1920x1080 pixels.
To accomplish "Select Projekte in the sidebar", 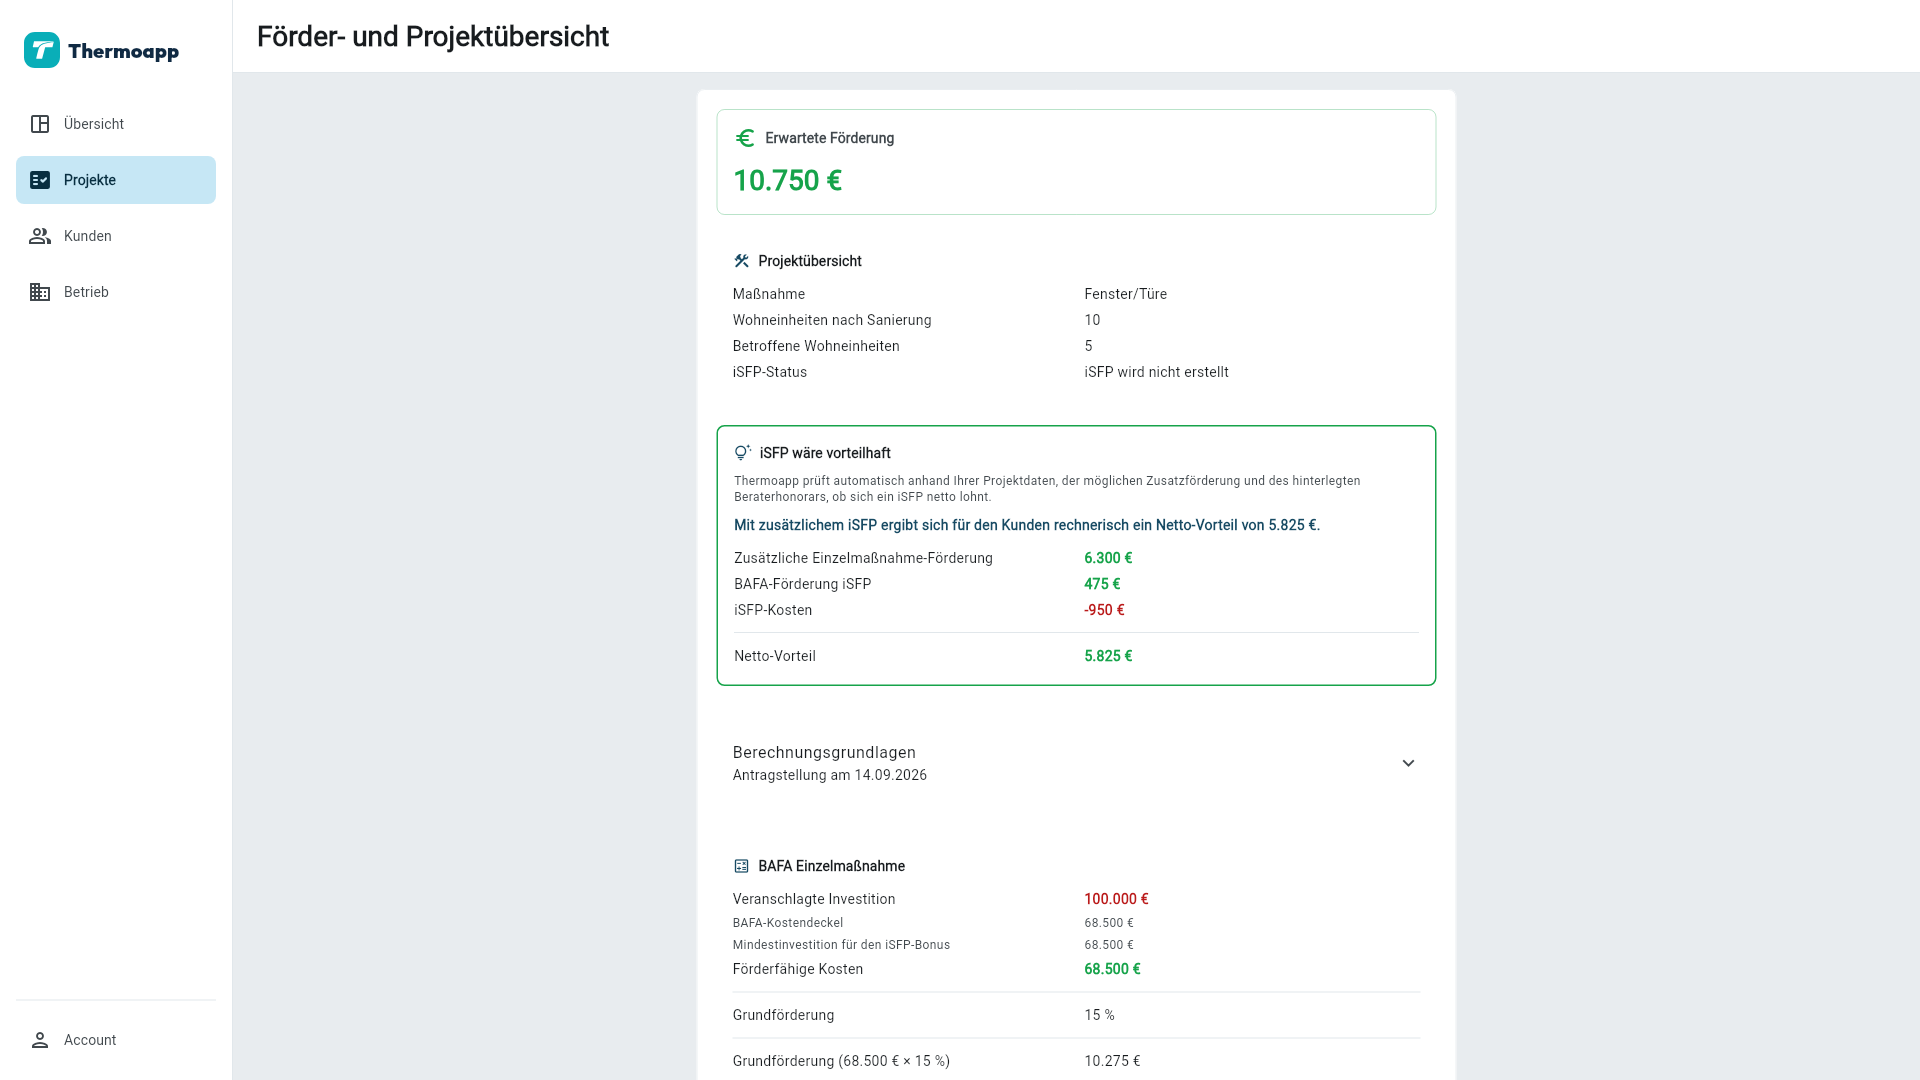I will point(116,180).
